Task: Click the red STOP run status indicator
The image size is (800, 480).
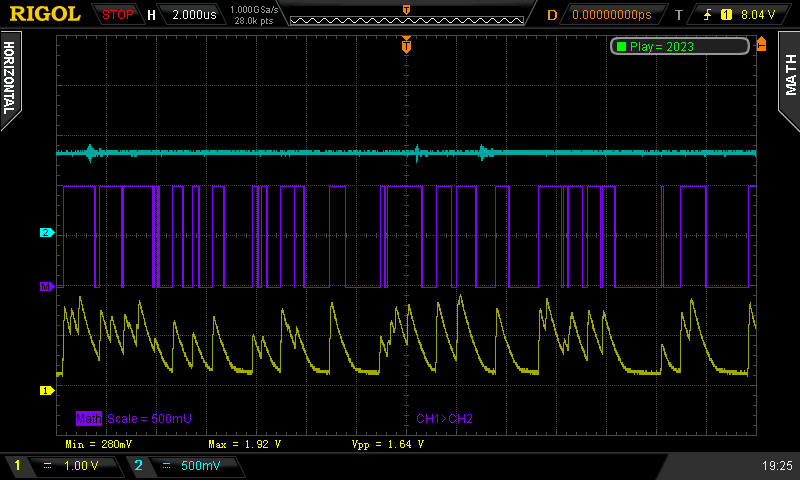Action: [x=118, y=15]
